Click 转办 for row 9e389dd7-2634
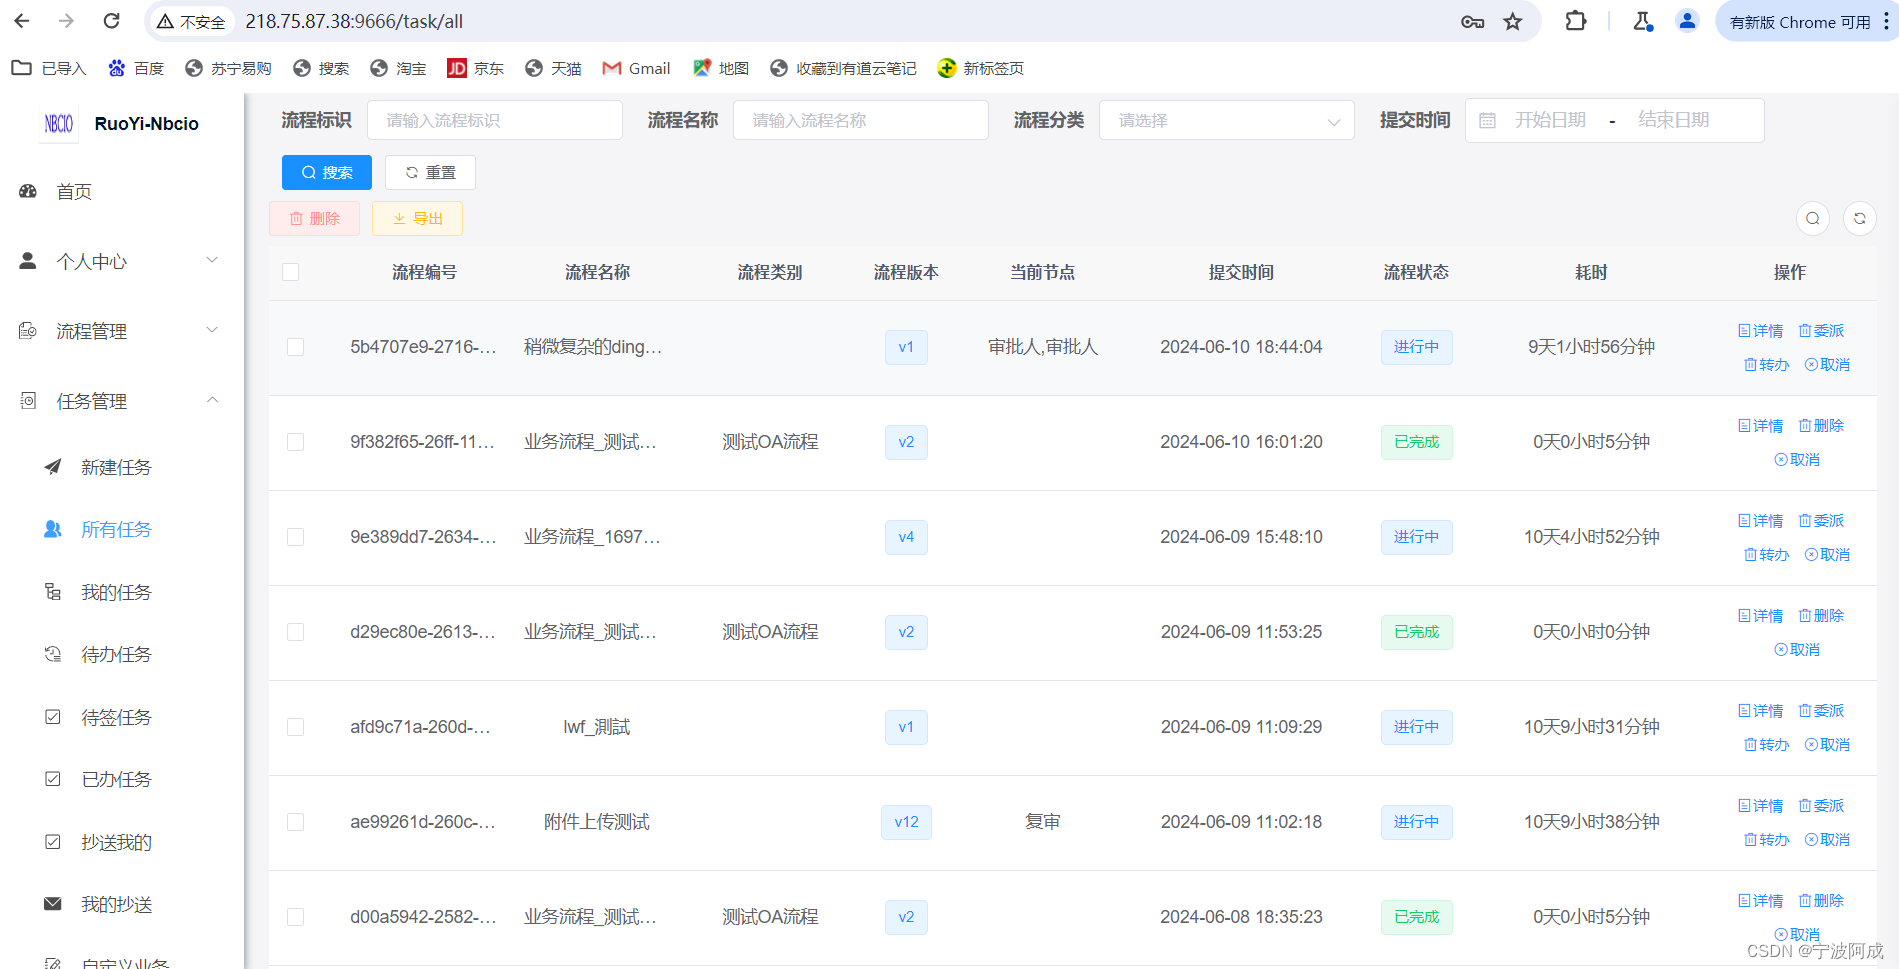 pyautogui.click(x=1767, y=555)
